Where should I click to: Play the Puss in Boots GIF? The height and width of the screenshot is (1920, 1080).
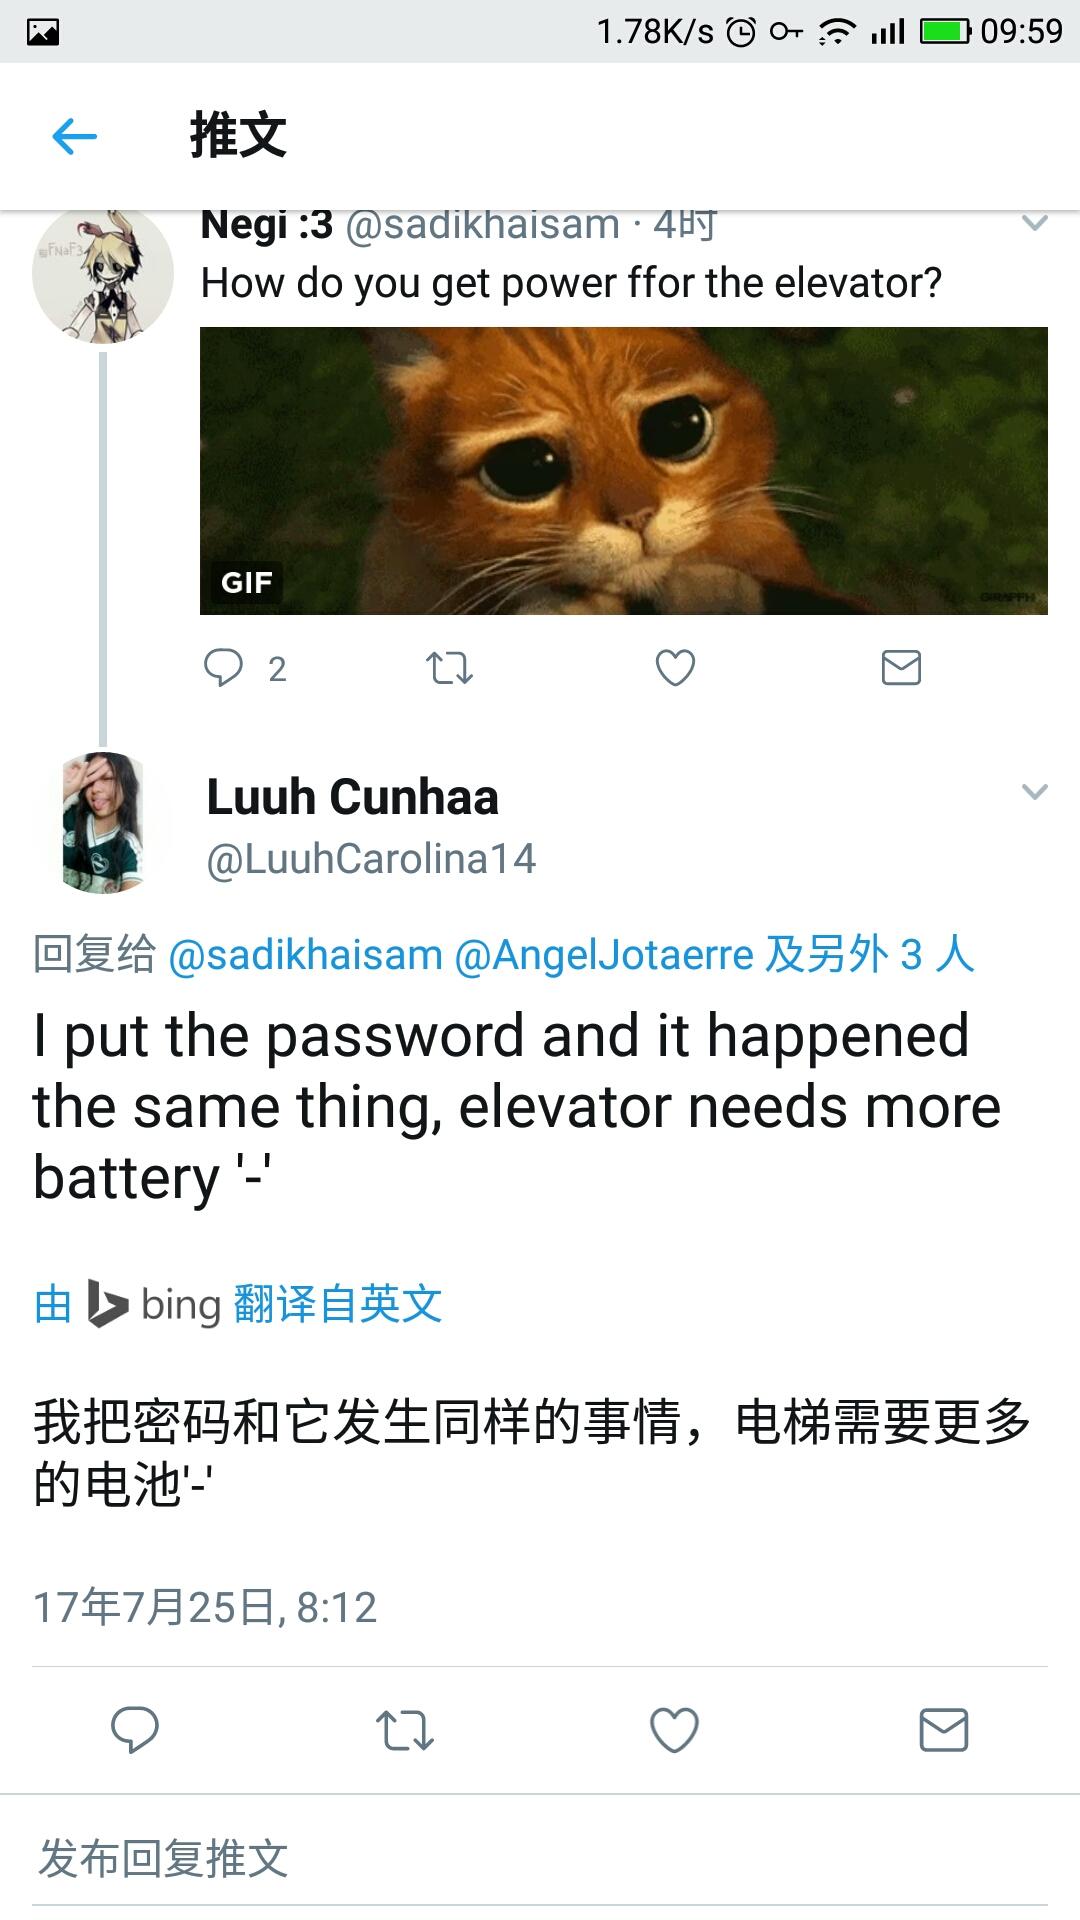[624, 471]
